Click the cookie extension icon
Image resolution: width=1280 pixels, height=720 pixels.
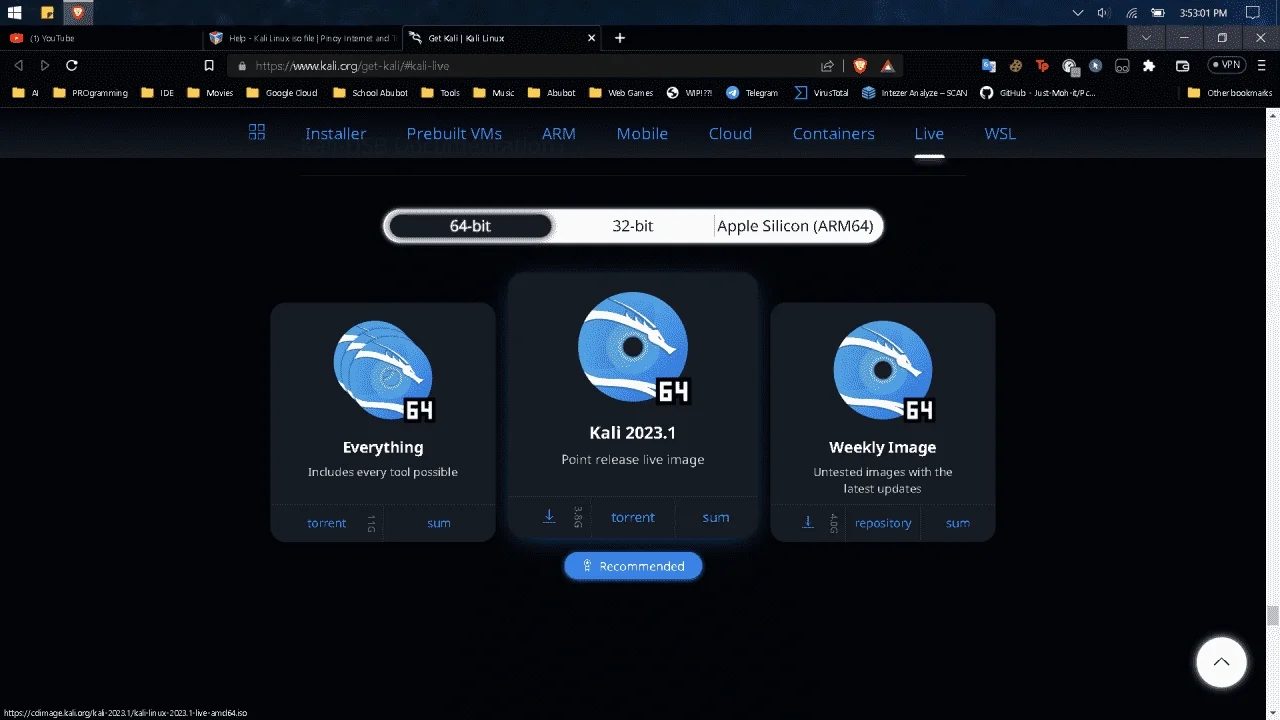pyautogui.click(x=1015, y=66)
